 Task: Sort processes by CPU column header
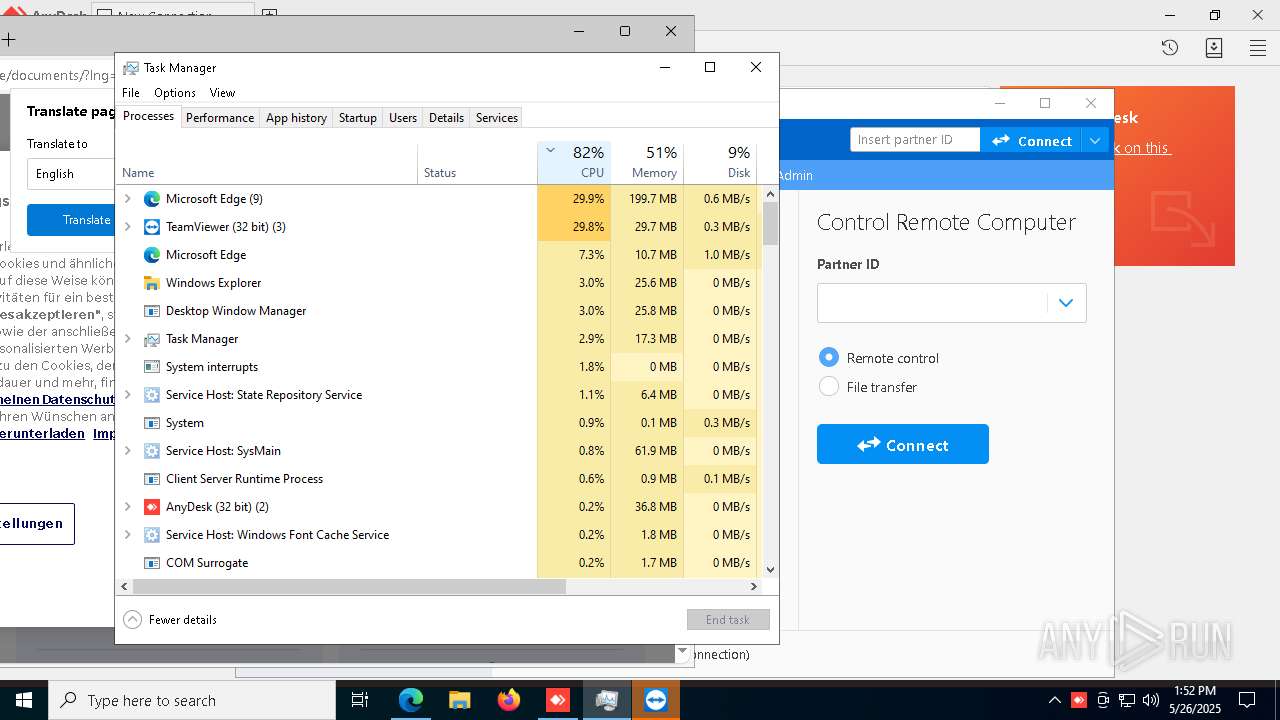click(x=574, y=162)
